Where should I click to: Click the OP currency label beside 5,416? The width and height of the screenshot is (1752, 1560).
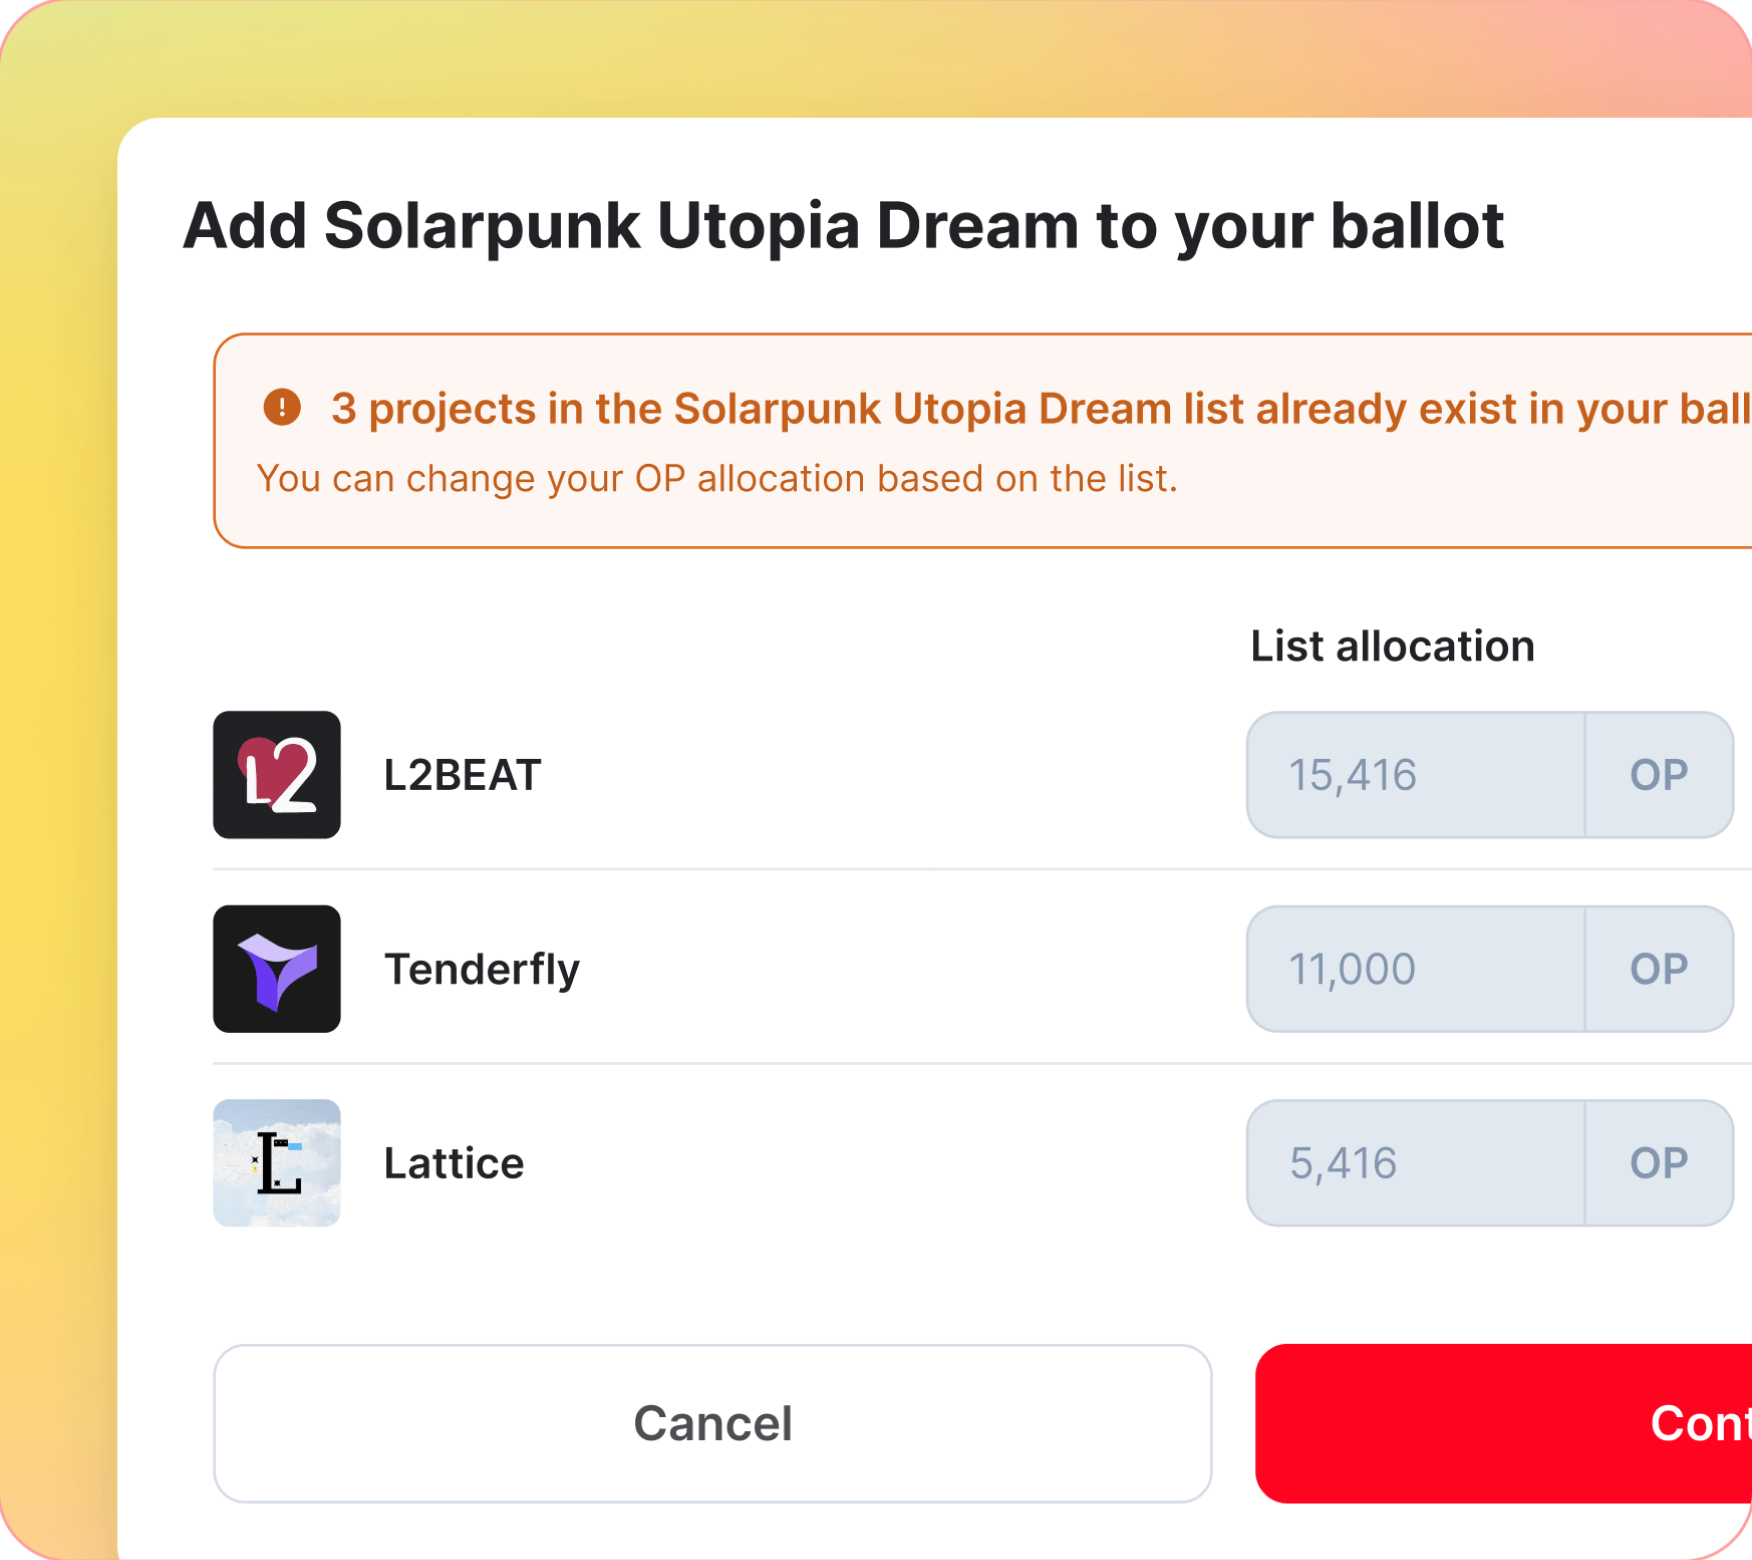point(1655,1163)
